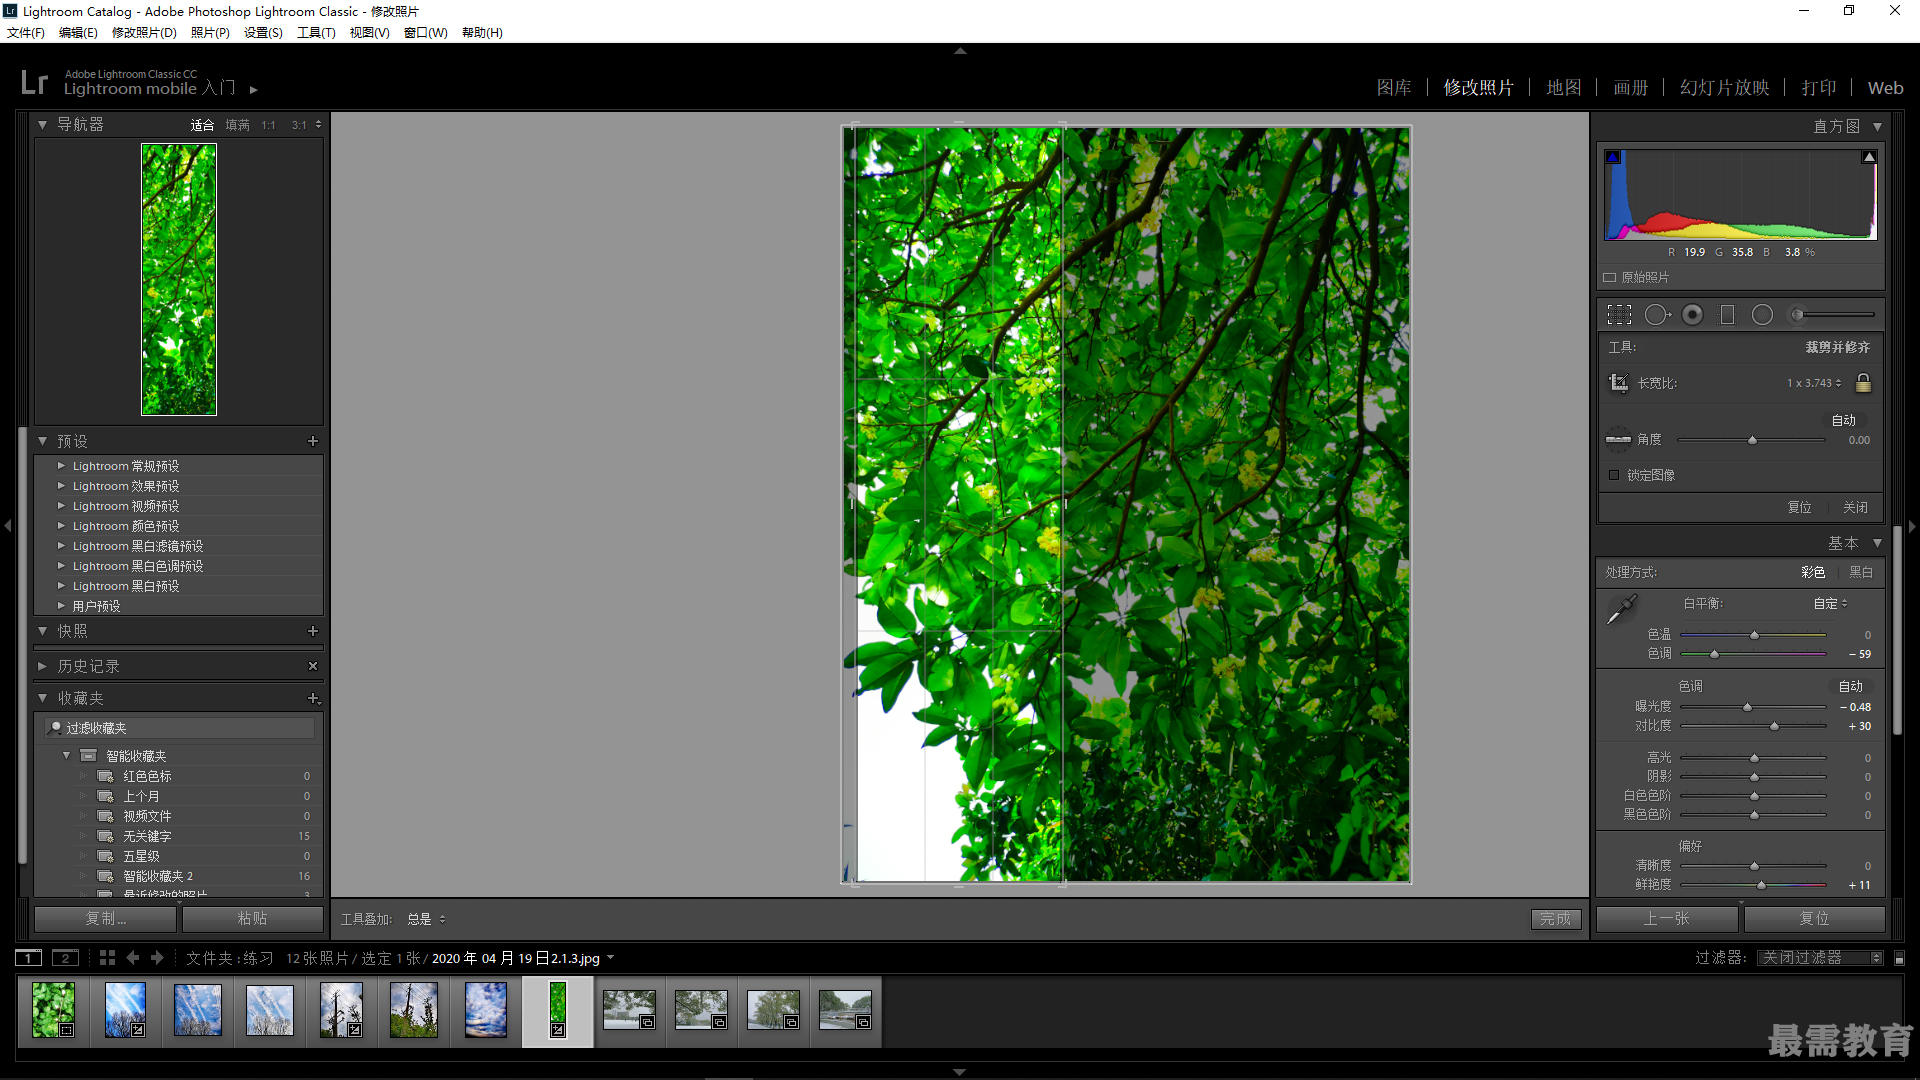
Task: Collapse the 收藏夹 panel
Action: [x=43, y=698]
